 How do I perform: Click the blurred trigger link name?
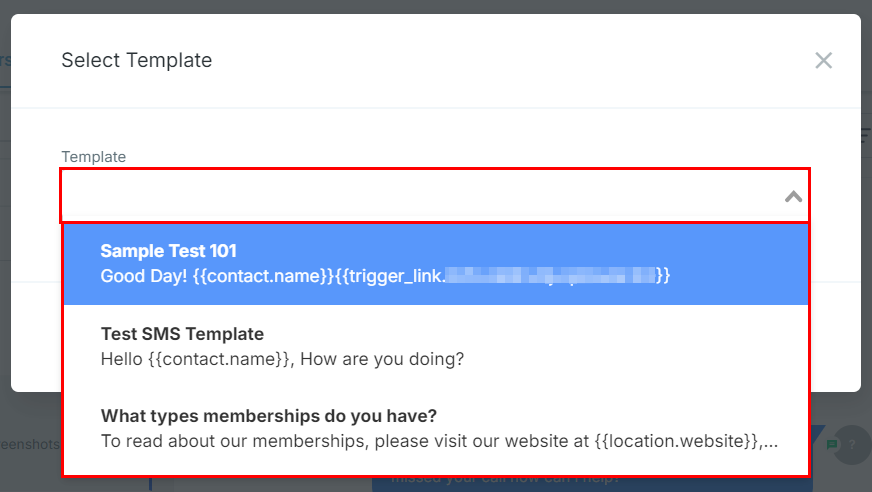pos(551,276)
